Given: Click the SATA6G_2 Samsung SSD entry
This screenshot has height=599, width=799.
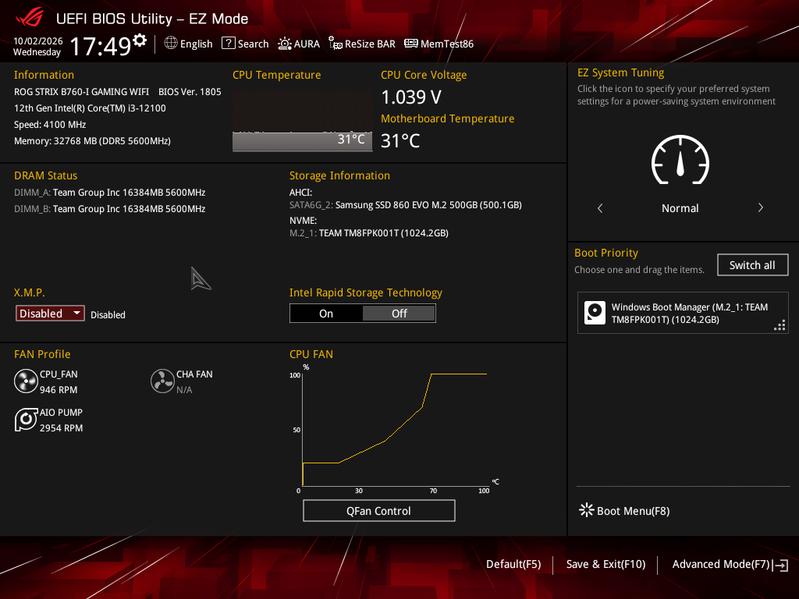Looking at the screenshot, I should click(x=406, y=205).
